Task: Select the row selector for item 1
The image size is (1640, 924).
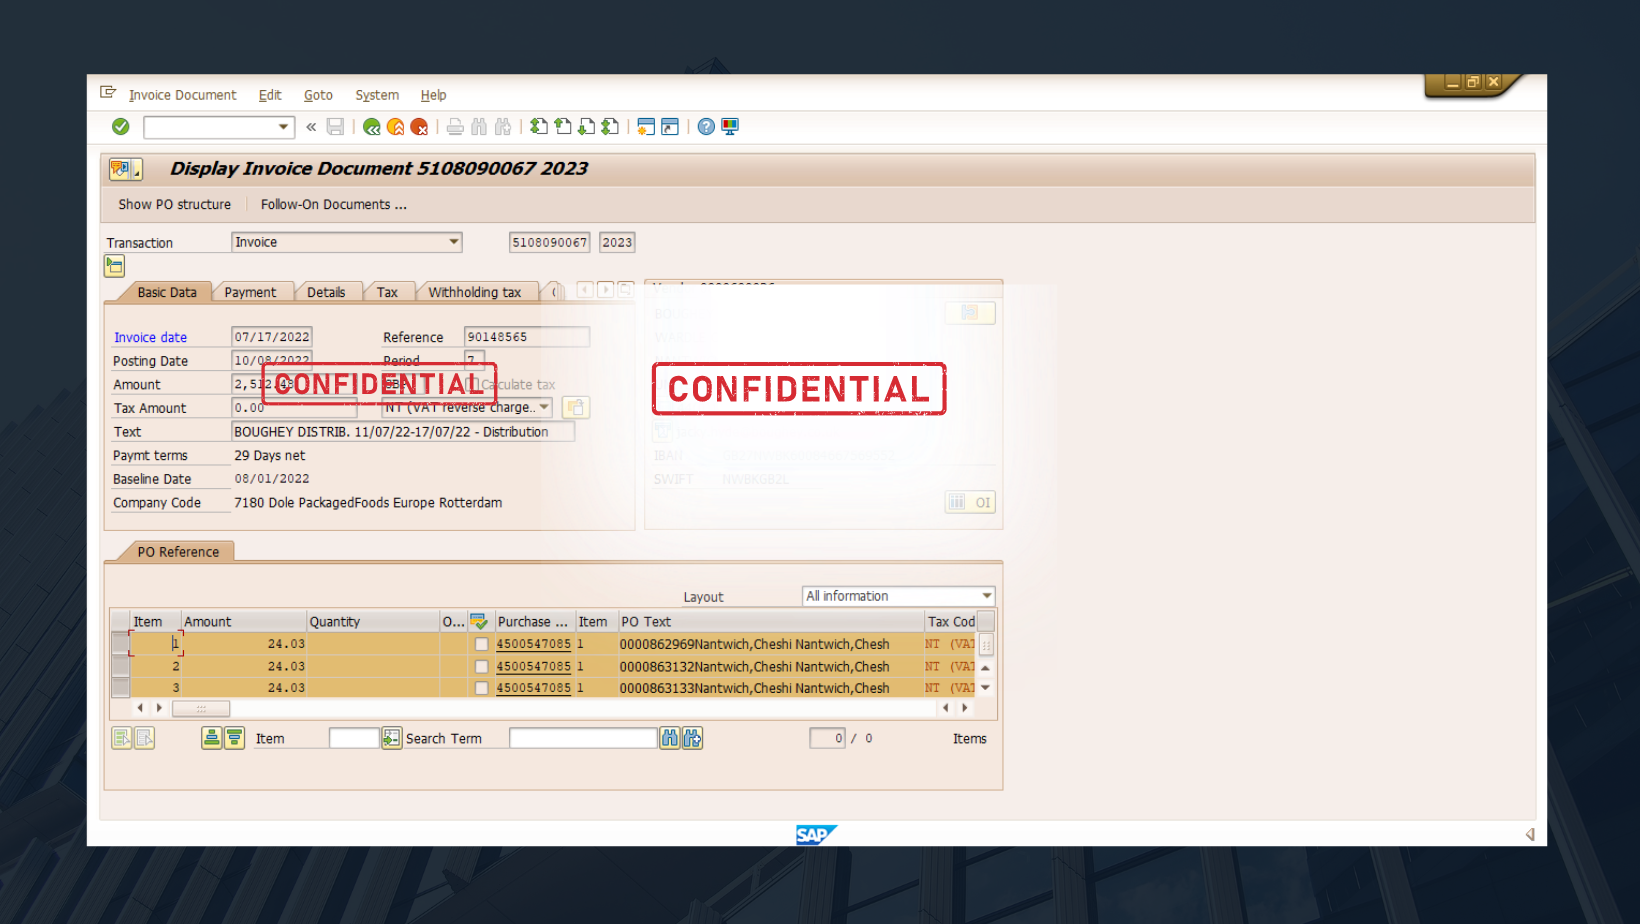Action: [120, 644]
